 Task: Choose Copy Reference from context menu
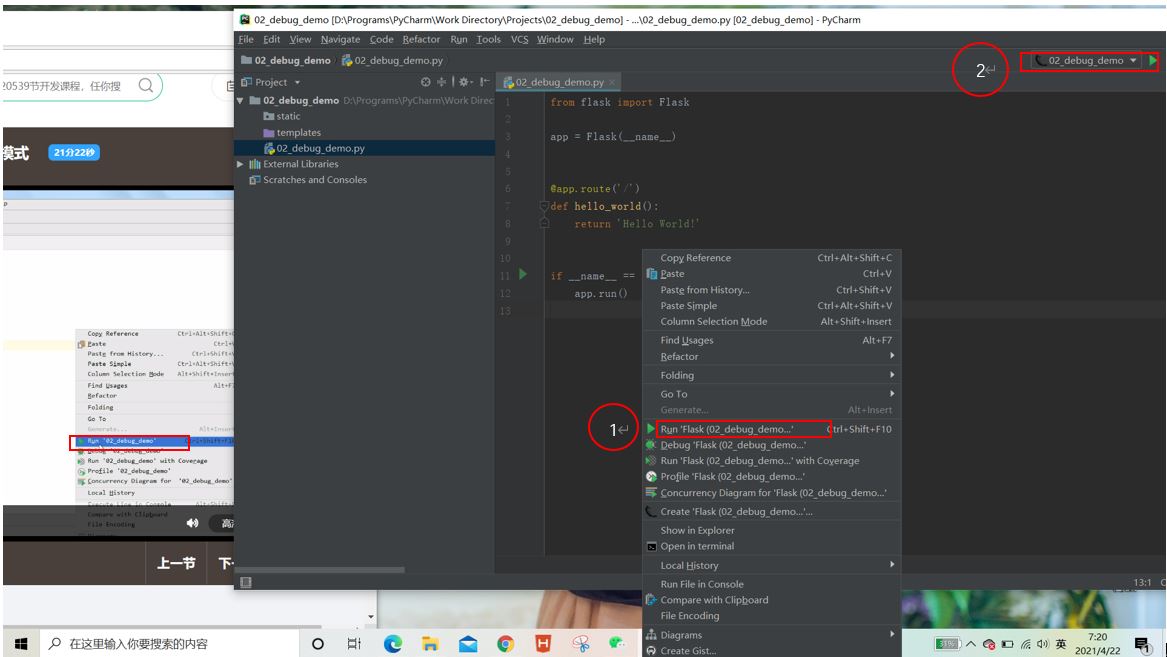[x=772, y=257]
